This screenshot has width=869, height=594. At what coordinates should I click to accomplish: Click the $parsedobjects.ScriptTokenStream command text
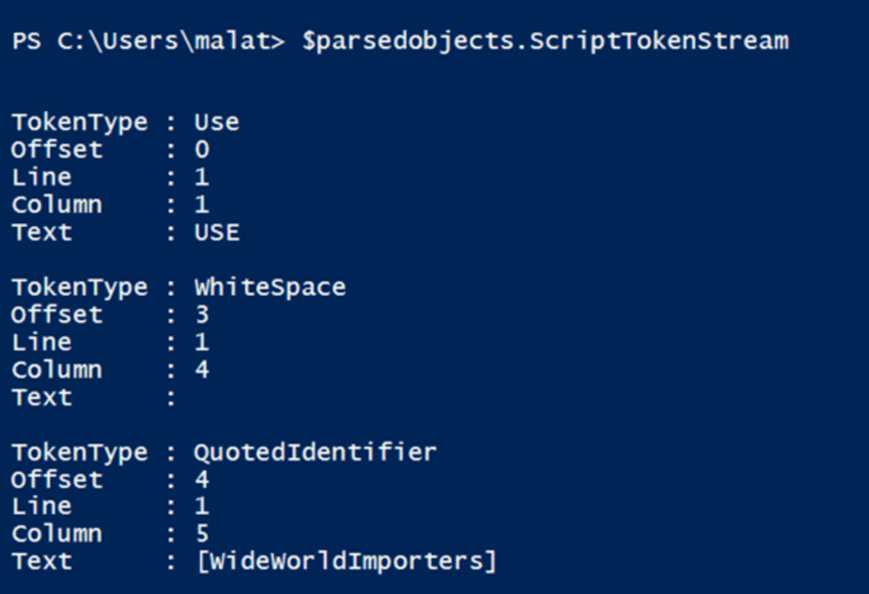click(x=545, y=41)
